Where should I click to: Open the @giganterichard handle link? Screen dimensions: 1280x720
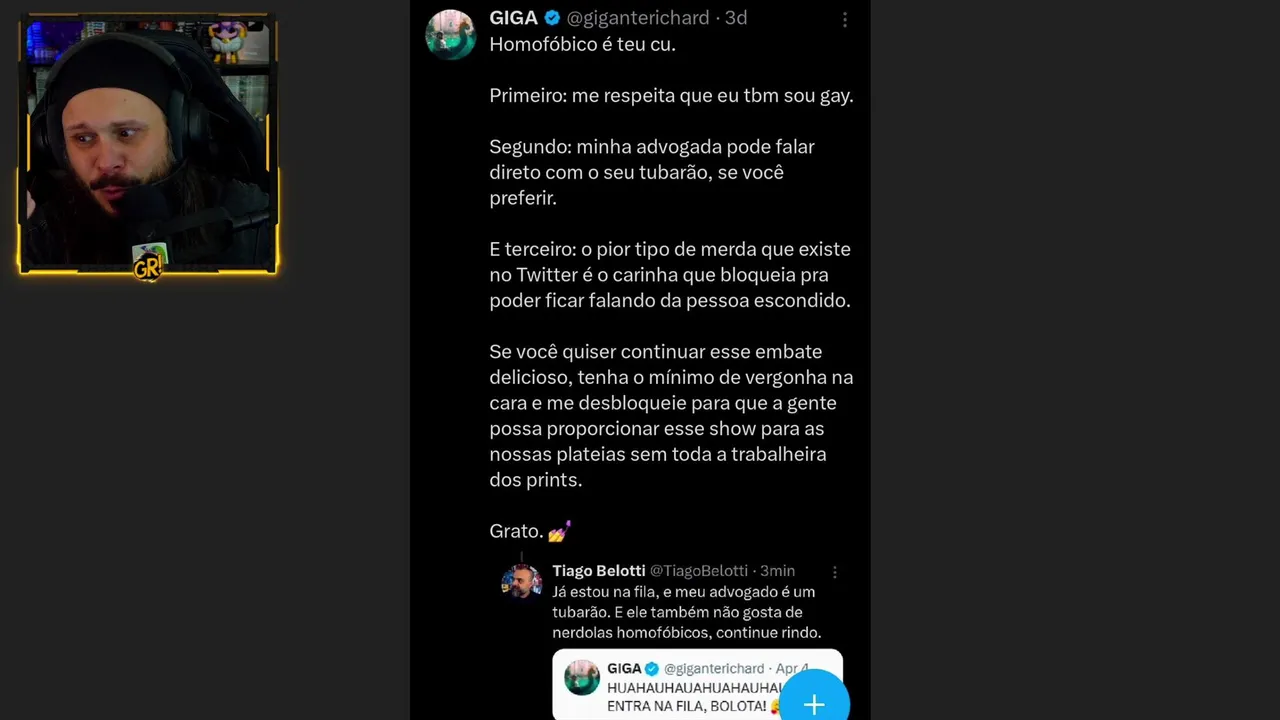638,18
